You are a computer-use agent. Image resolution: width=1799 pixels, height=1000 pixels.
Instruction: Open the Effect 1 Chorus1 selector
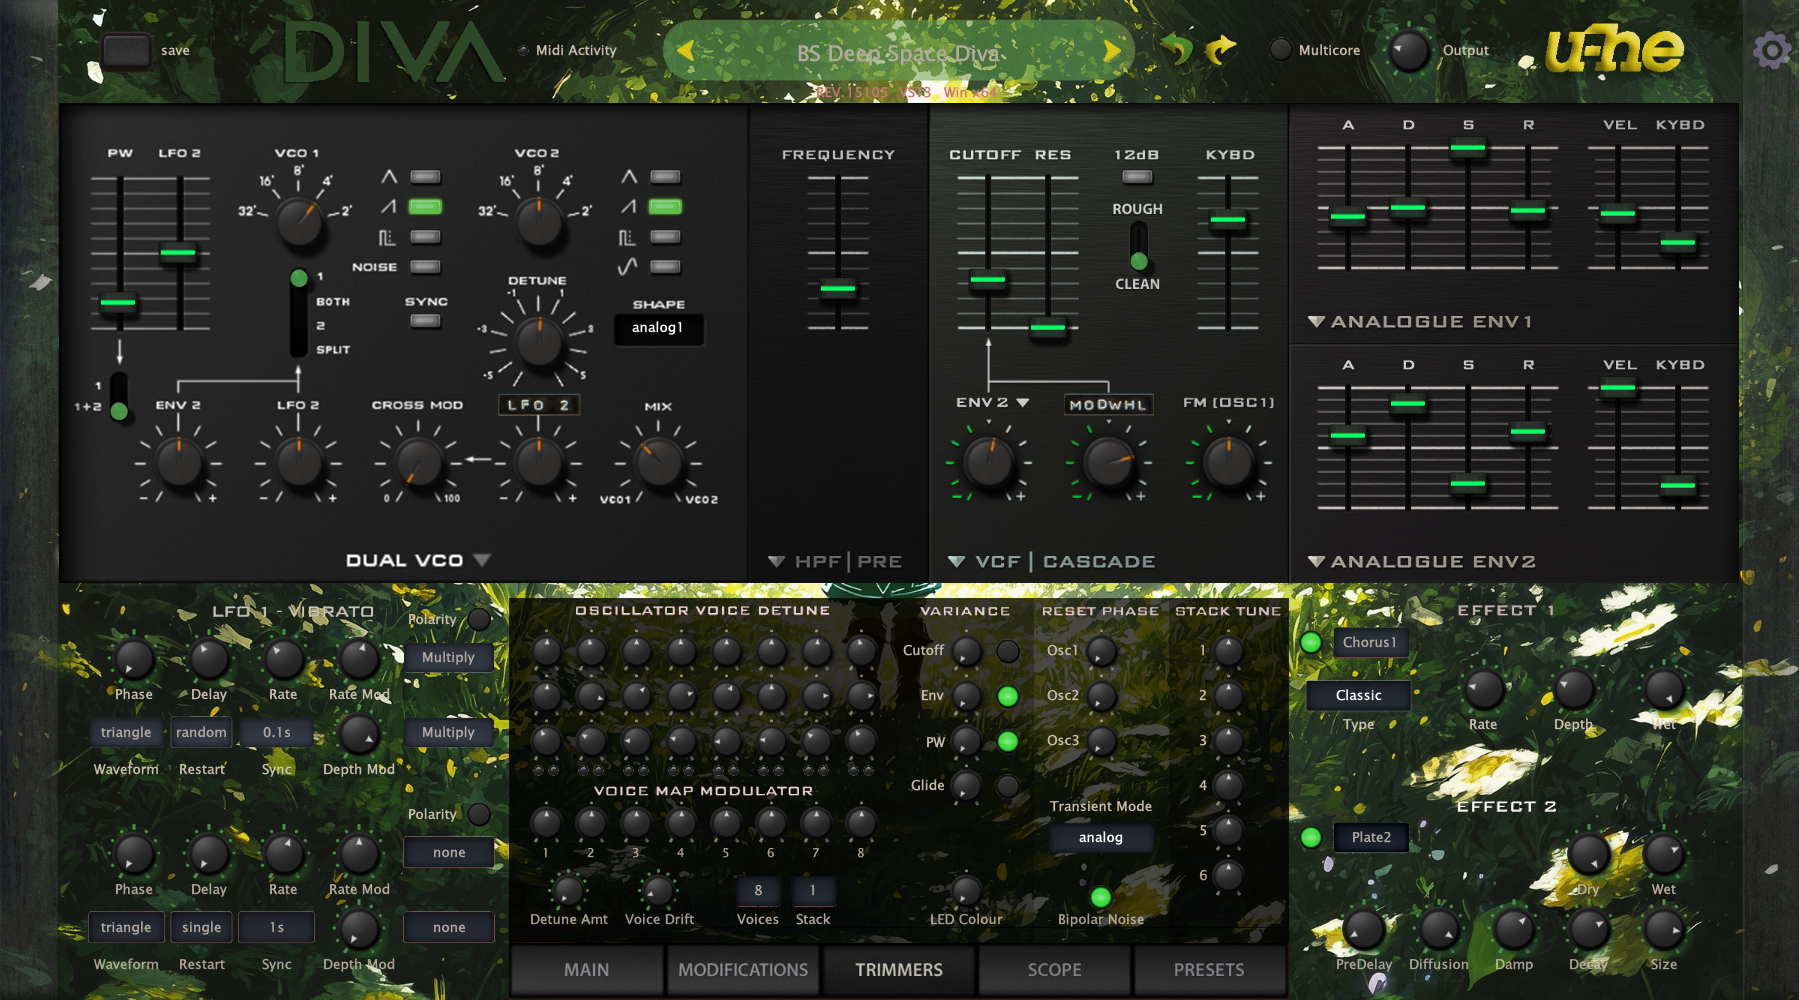[x=1370, y=642]
